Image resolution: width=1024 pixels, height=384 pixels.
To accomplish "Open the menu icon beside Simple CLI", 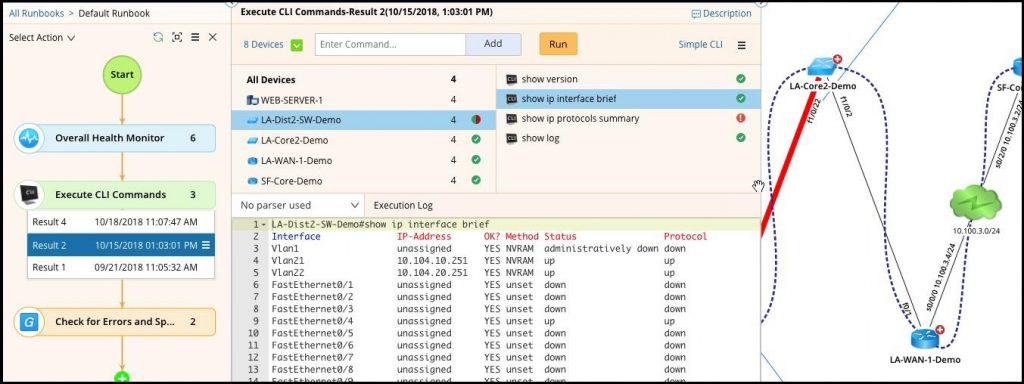I will coord(741,45).
